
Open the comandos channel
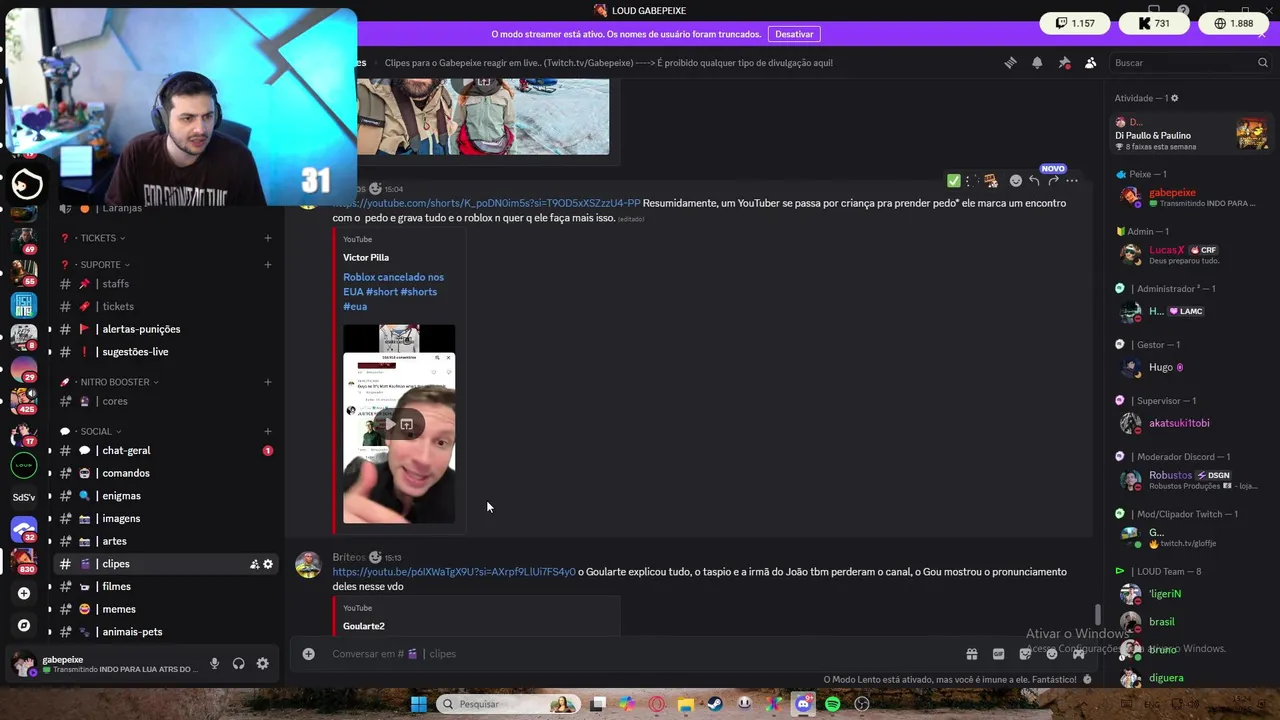pyautogui.click(x=165, y=473)
